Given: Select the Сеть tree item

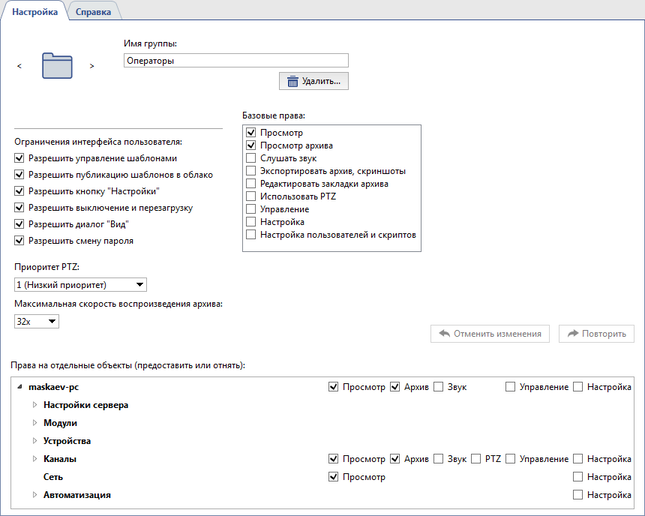Looking at the screenshot, I should pos(53,477).
